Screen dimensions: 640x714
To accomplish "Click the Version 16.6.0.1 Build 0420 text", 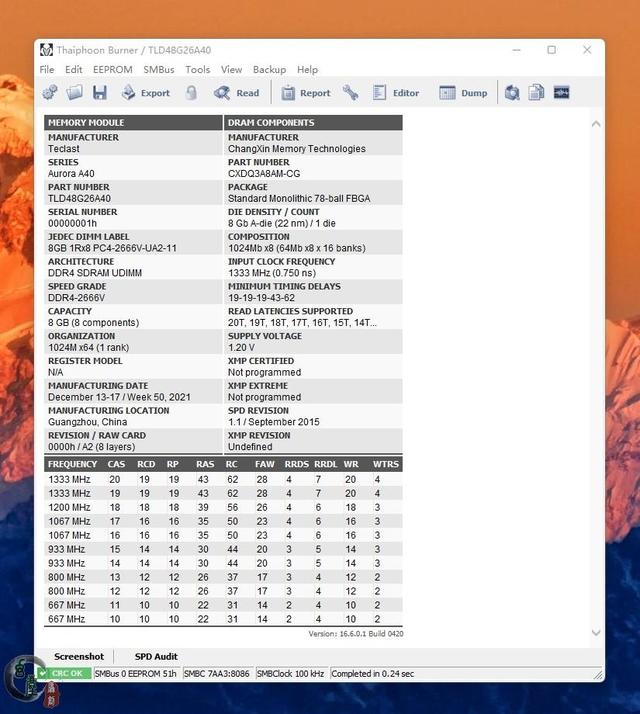I will [x=356, y=634].
